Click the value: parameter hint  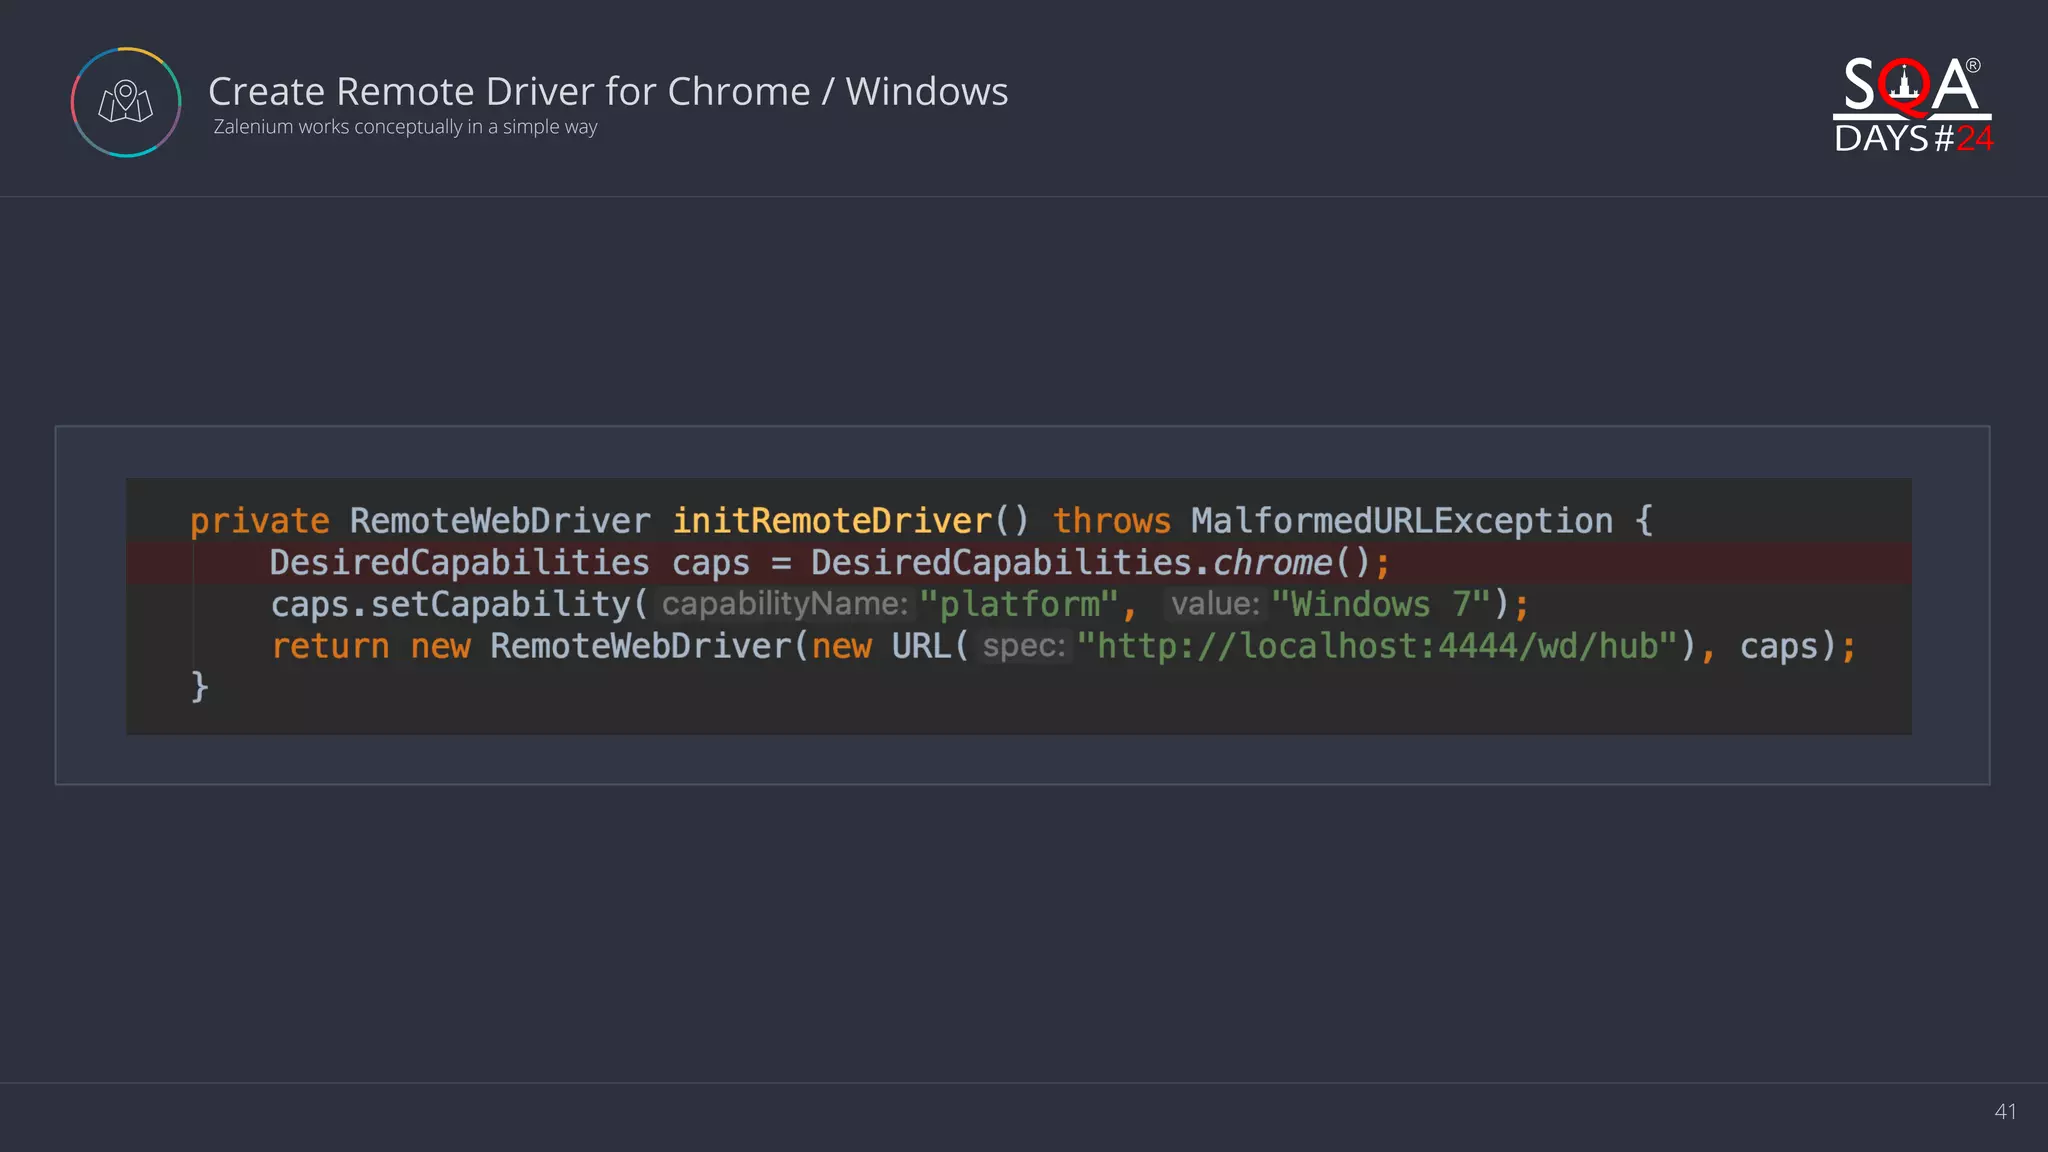click(x=1214, y=604)
